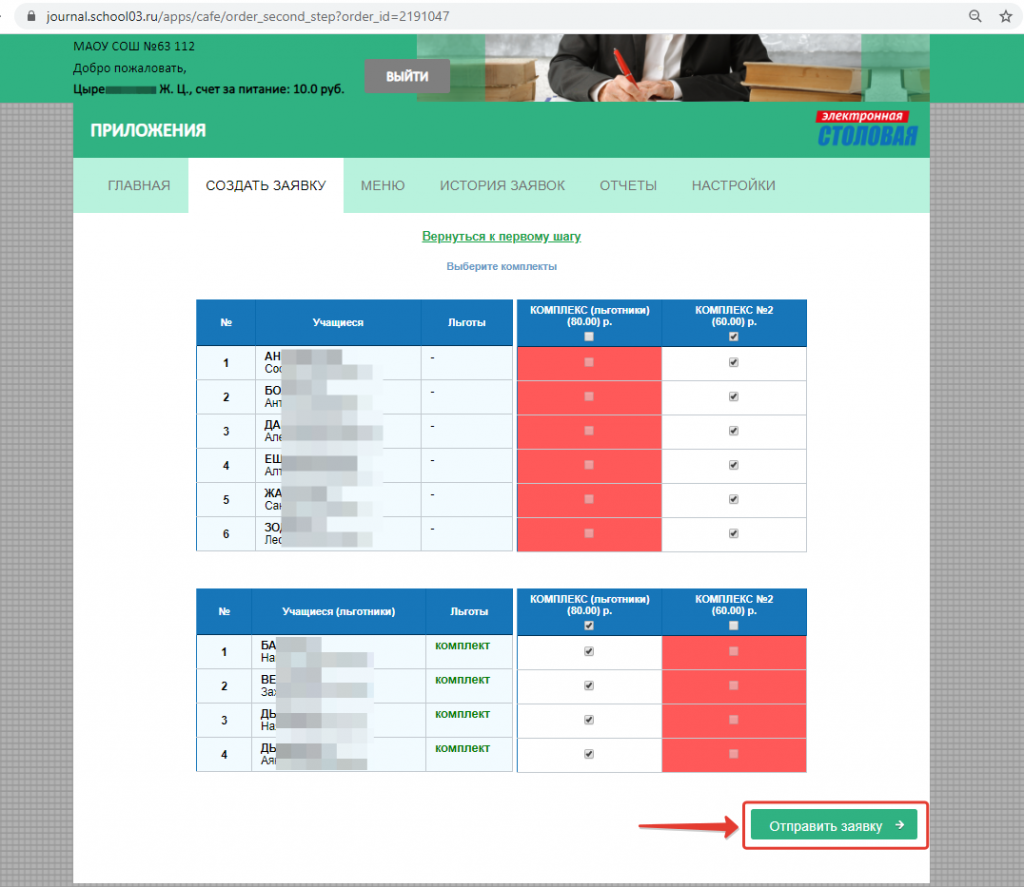Go to the ОТЧЕТЫ tab
This screenshot has height=887, width=1024.
pos(628,186)
